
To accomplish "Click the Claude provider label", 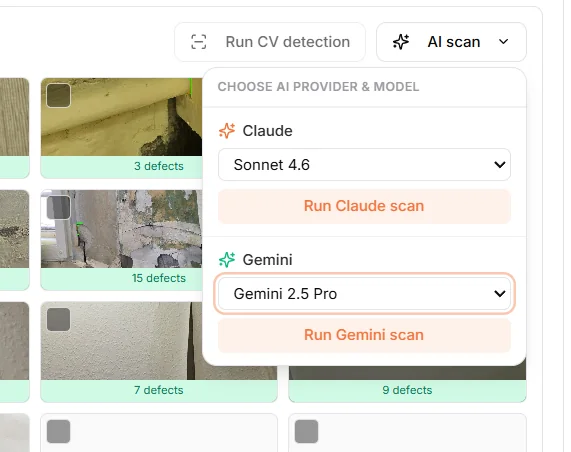I will (x=267, y=131).
